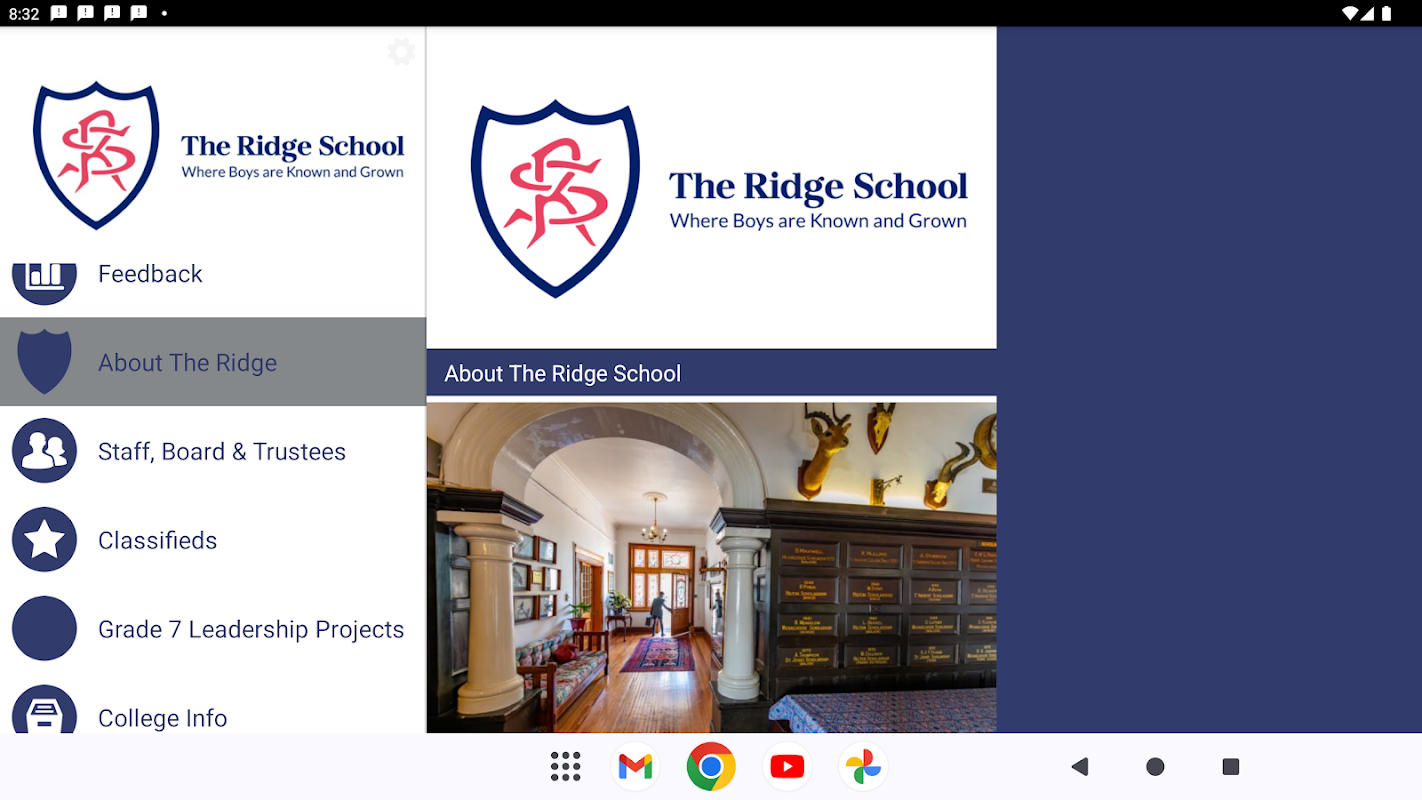Tap the 8:32 clock in status bar
The height and width of the screenshot is (800, 1422).
(x=24, y=14)
